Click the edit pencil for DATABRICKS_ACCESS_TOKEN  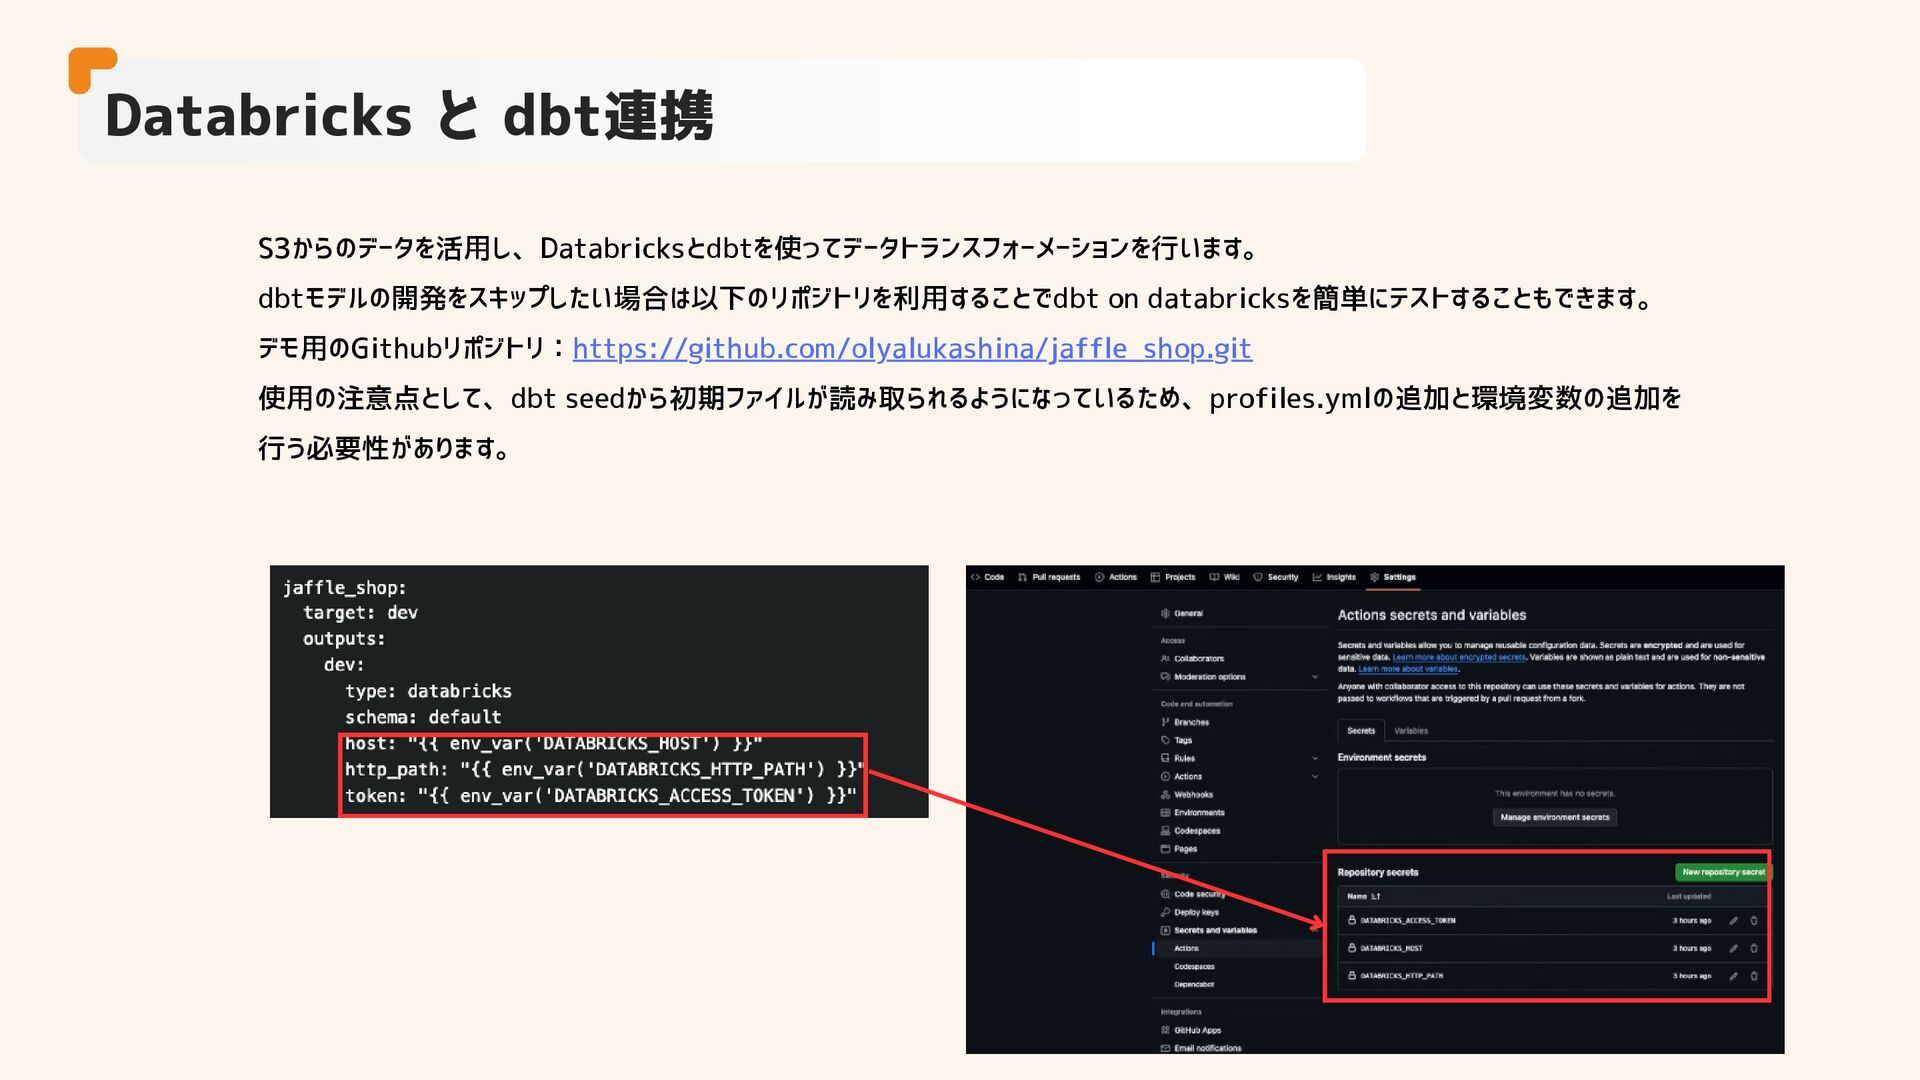click(x=1733, y=920)
